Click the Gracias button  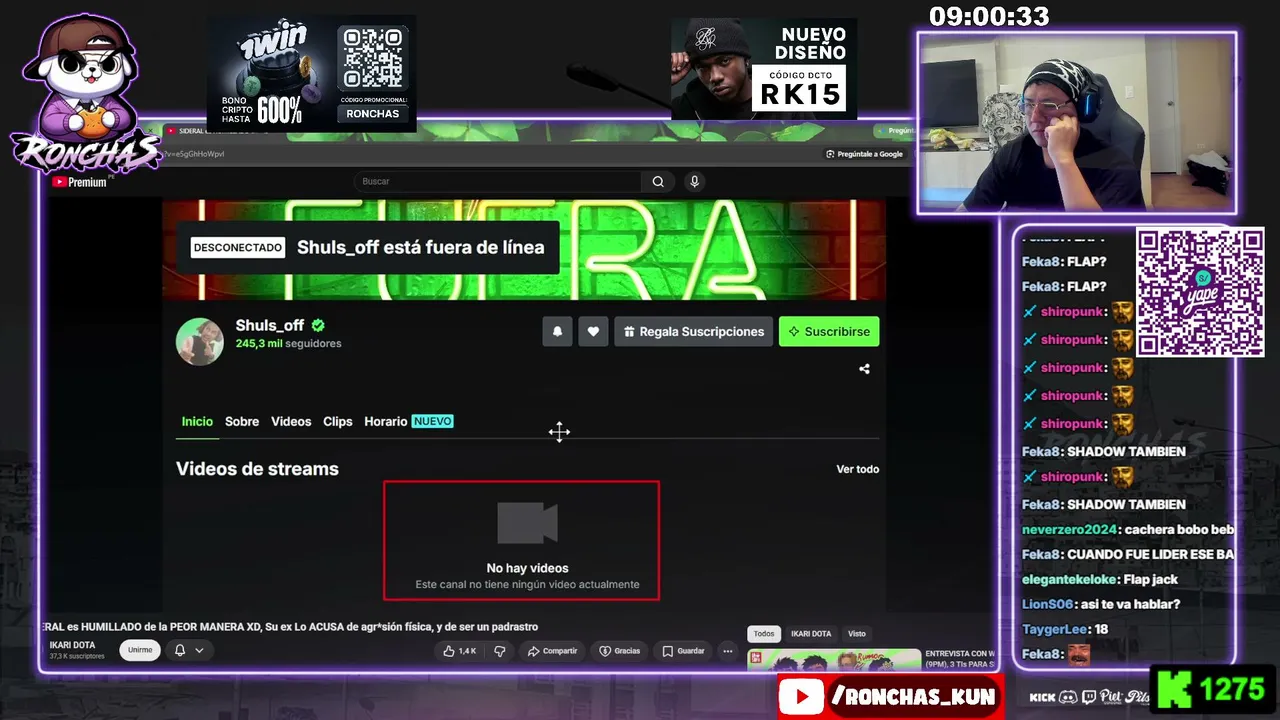[x=620, y=651]
